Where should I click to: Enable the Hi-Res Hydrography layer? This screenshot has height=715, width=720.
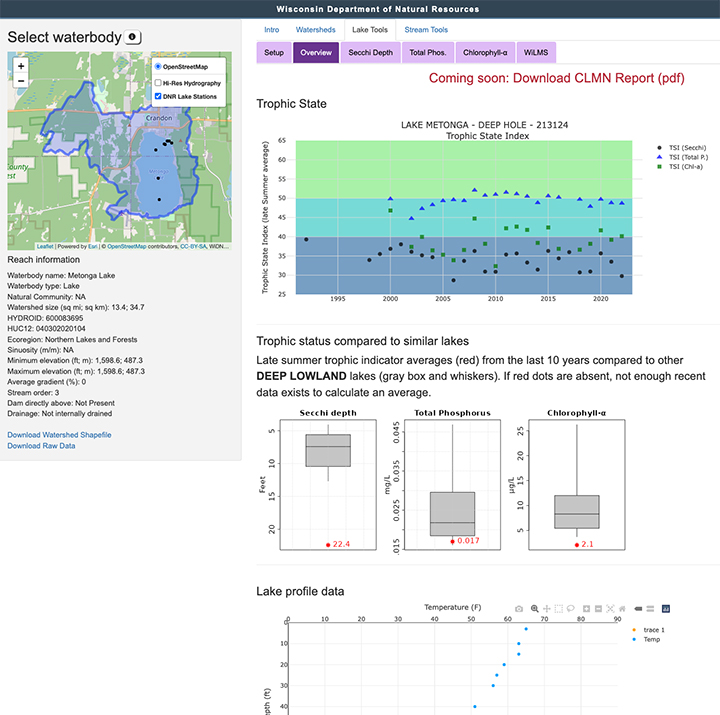coord(158,83)
